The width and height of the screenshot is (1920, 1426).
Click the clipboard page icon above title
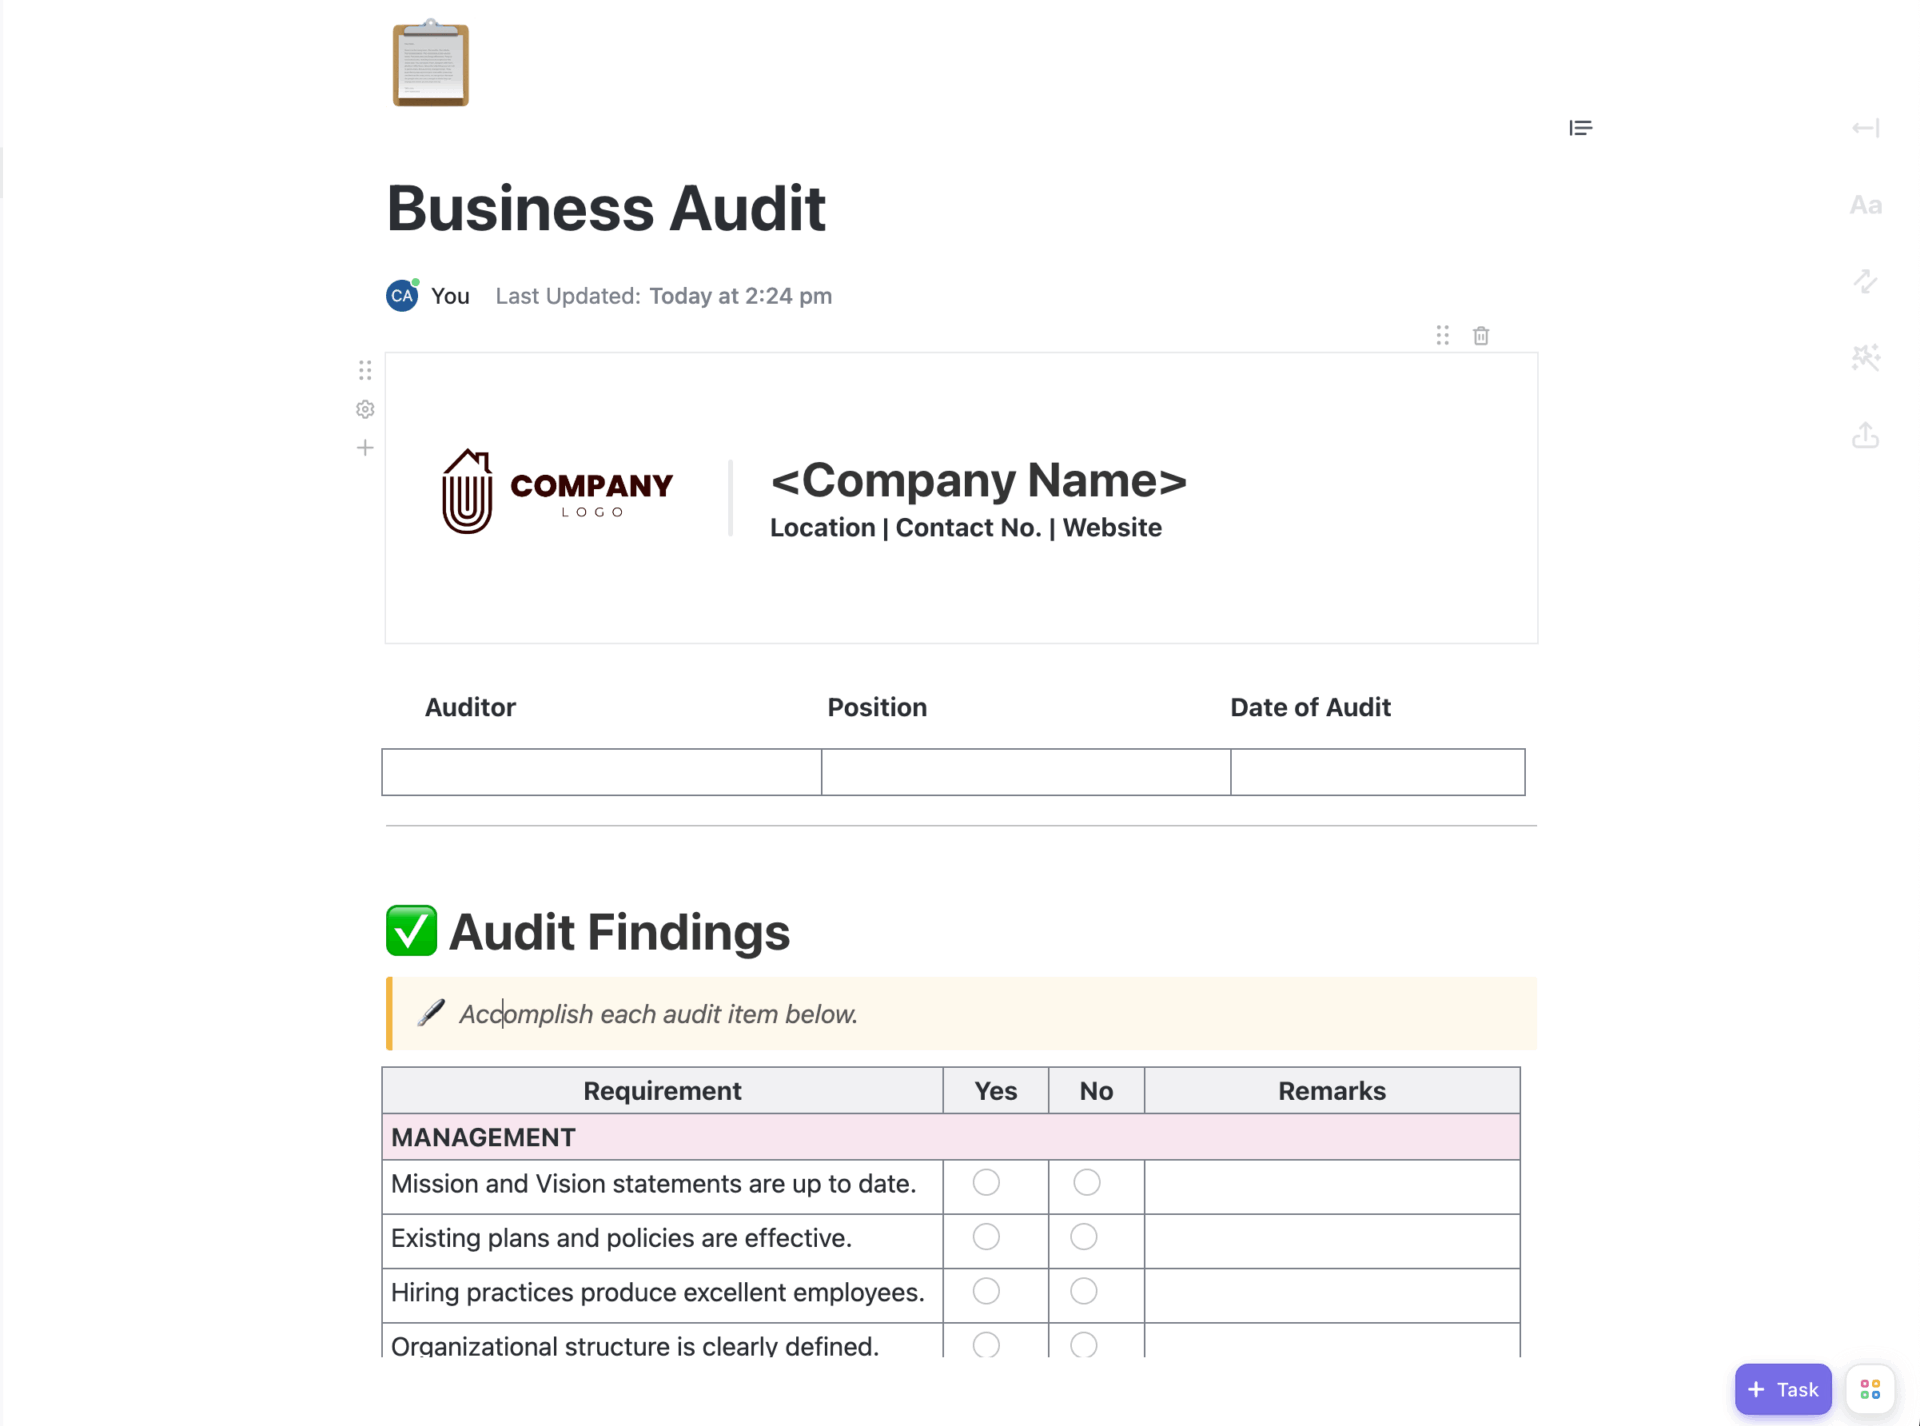tap(430, 63)
